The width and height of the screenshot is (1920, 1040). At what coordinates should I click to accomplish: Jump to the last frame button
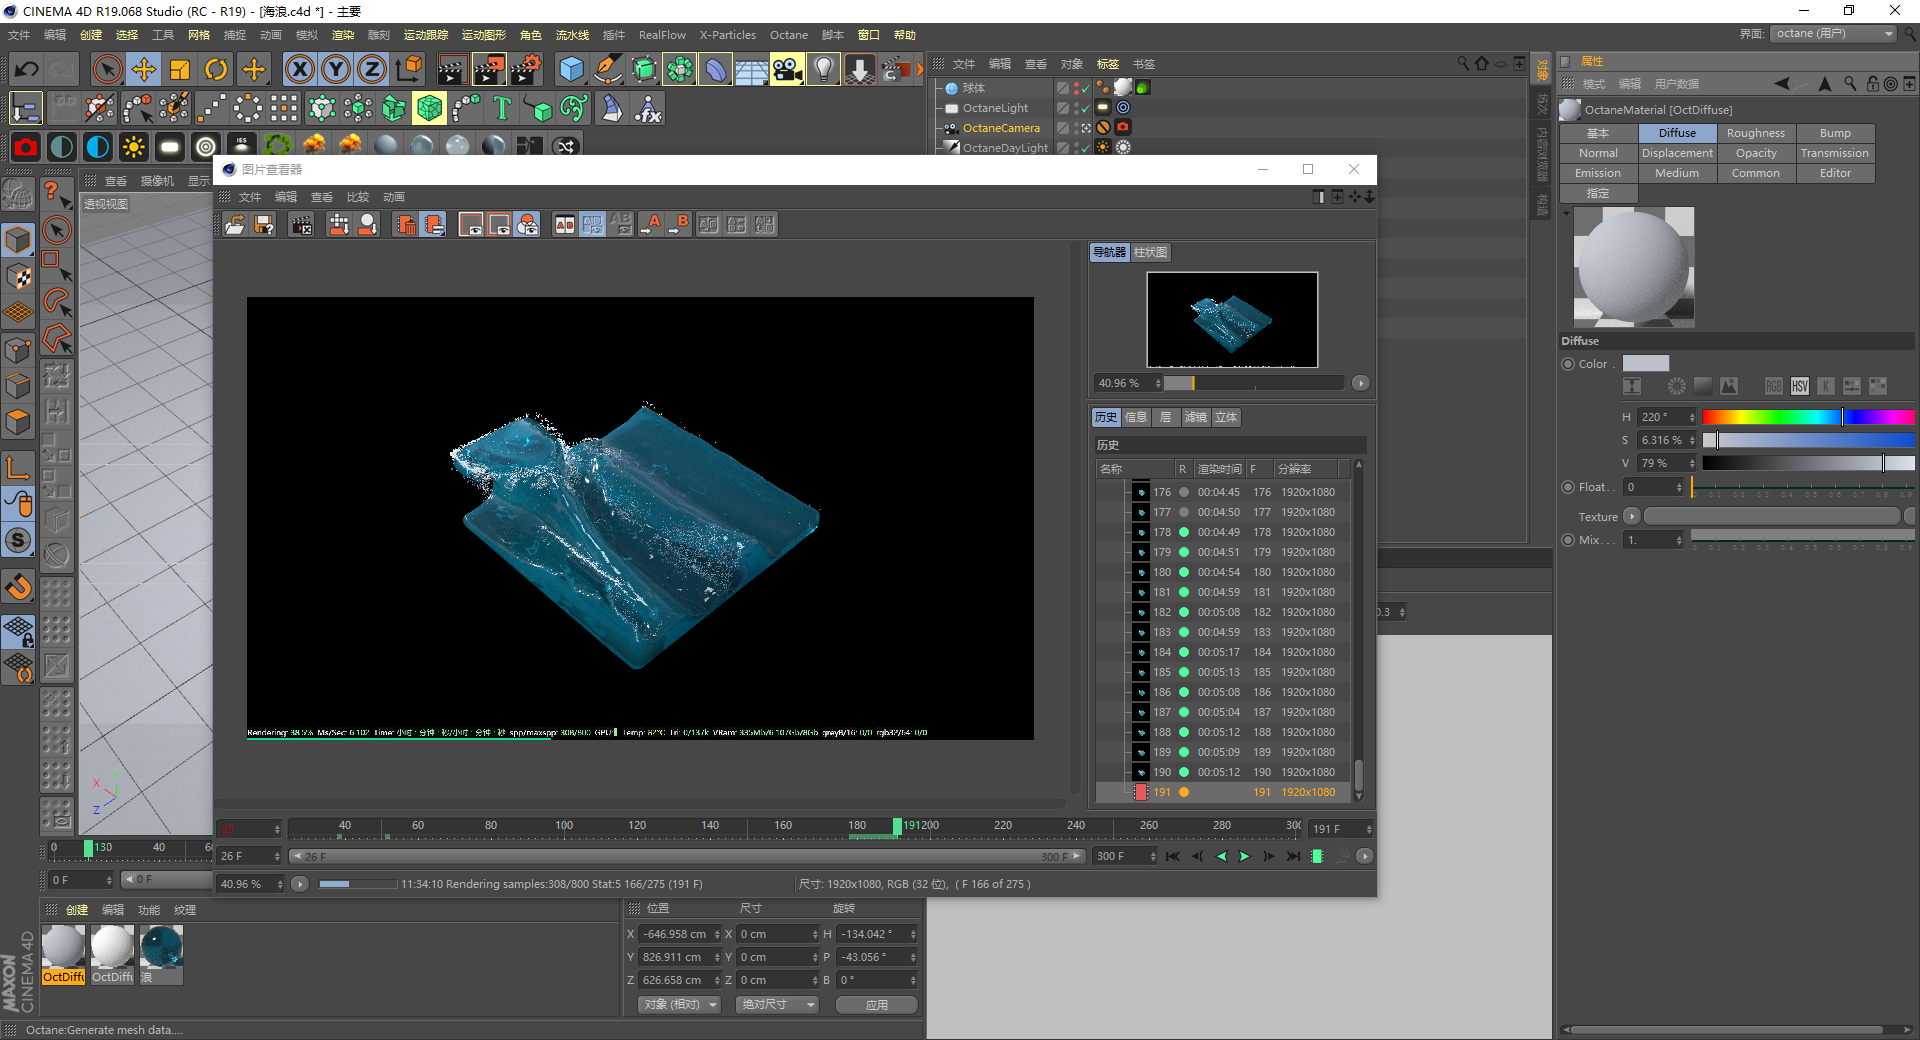(x=1293, y=856)
